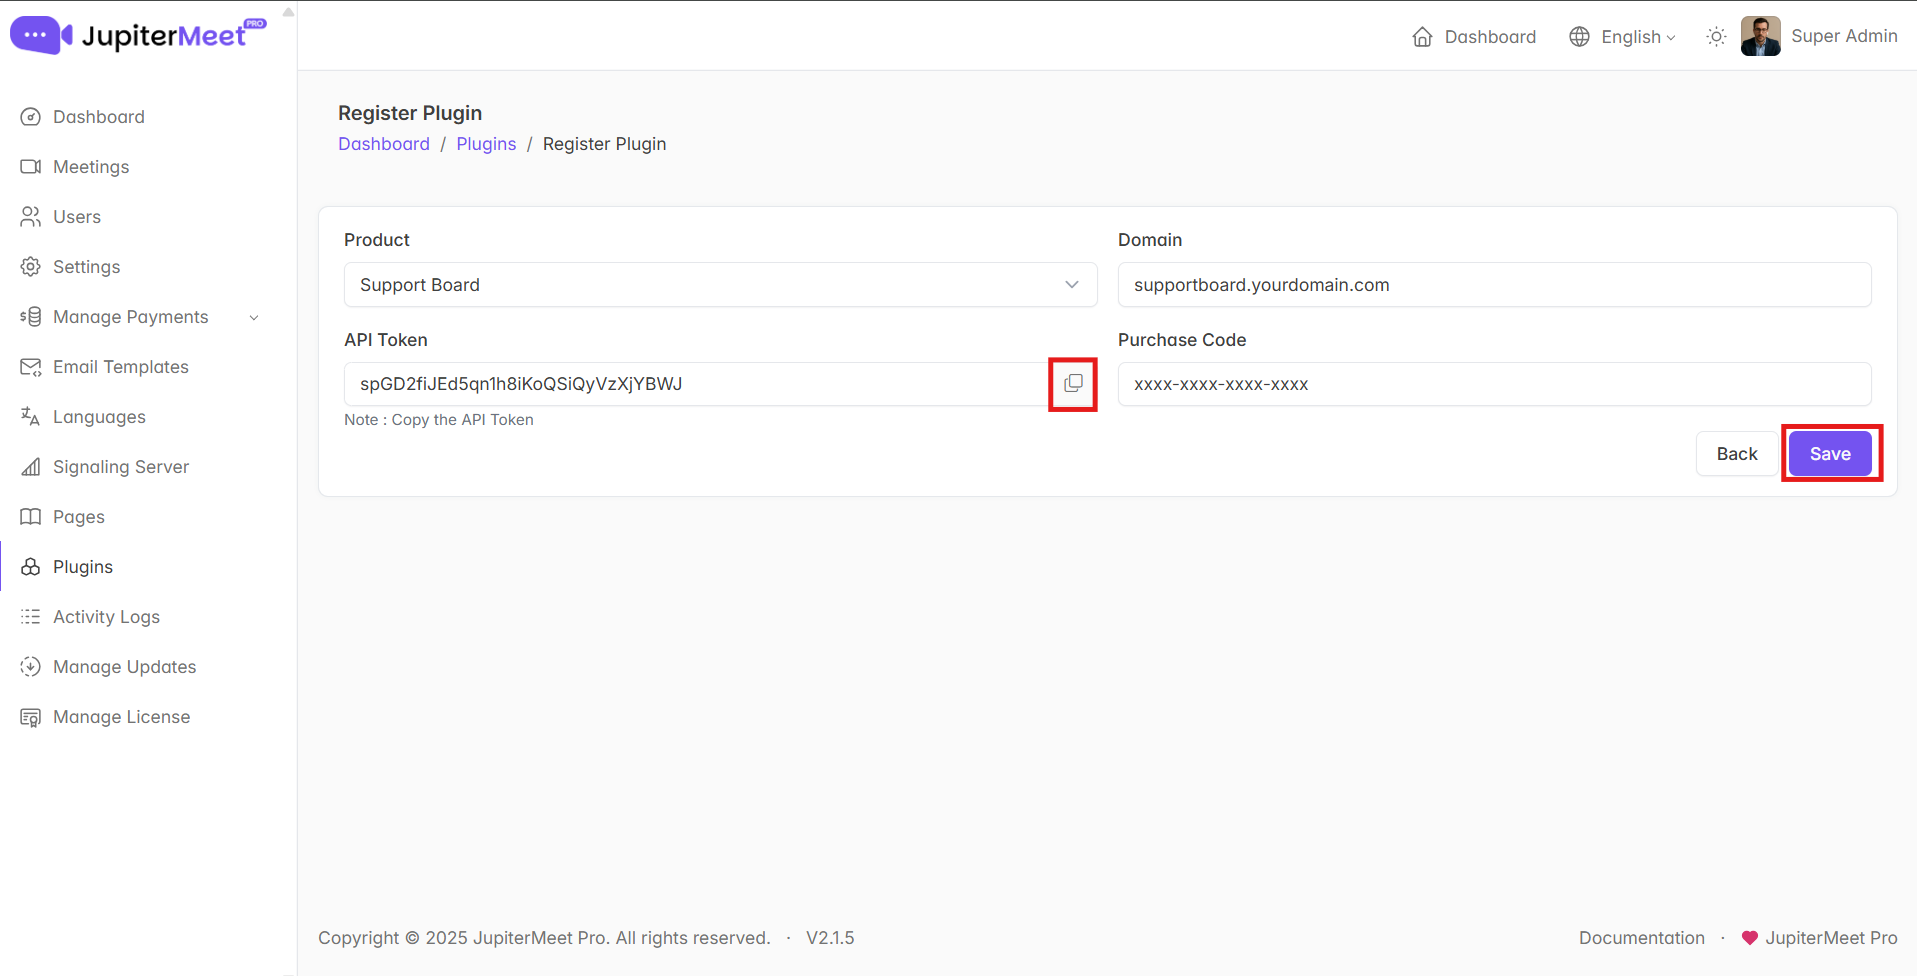Copy the API token with copy icon
Image resolution: width=1917 pixels, height=976 pixels.
coord(1073,384)
